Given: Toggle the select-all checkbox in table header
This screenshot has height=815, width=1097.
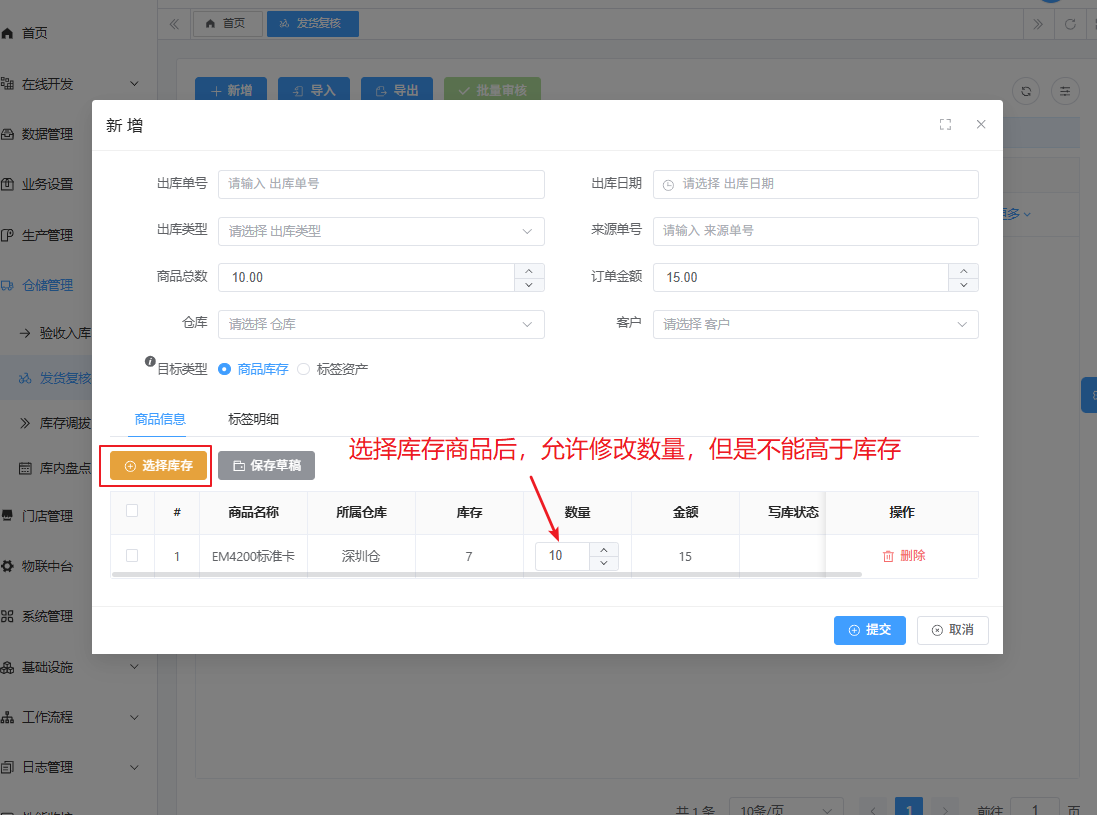Looking at the screenshot, I should 132,511.
